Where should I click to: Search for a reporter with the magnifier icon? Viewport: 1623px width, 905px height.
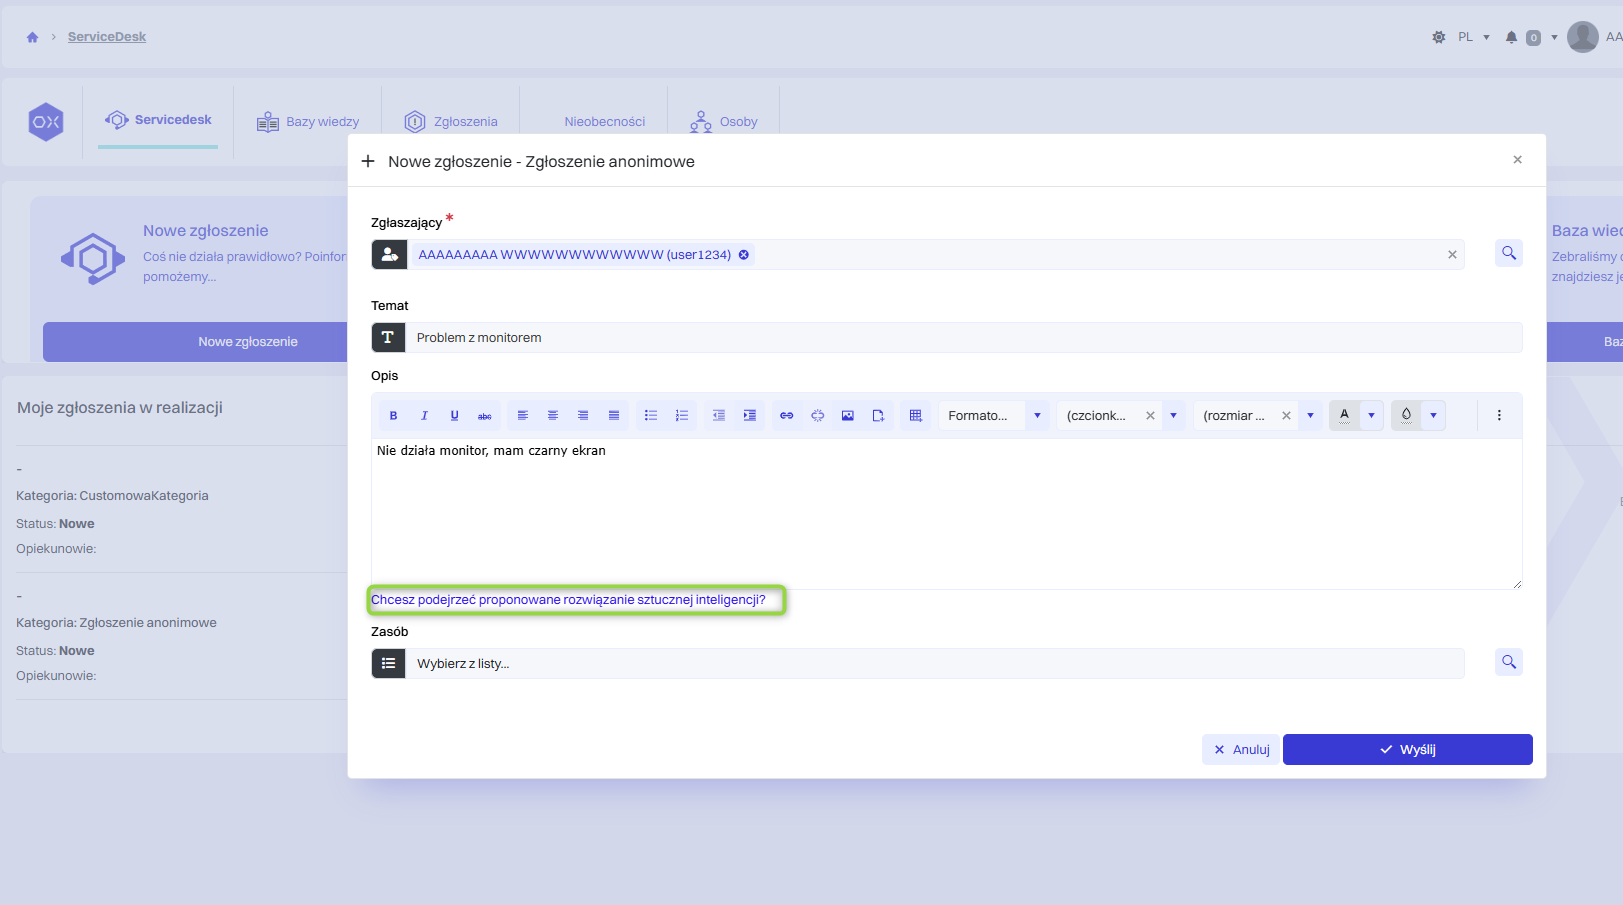pyautogui.click(x=1508, y=253)
